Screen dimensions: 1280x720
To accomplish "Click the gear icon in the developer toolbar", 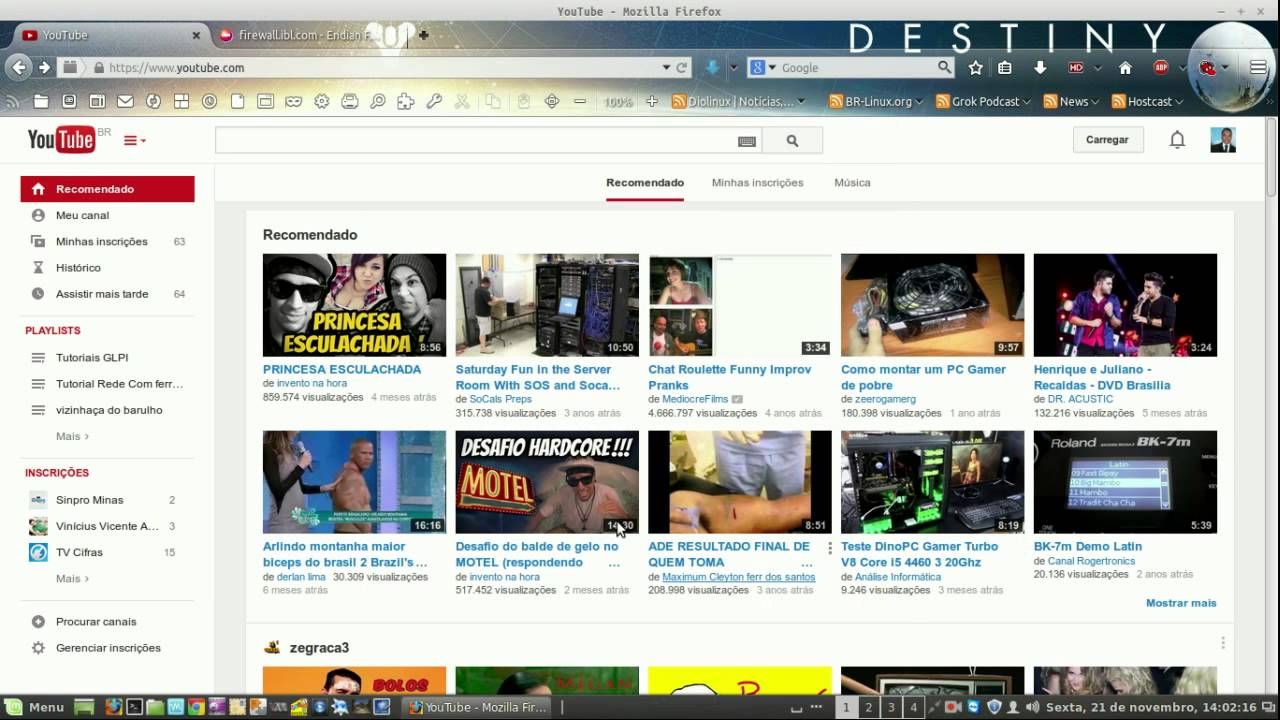I will click(x=322, y=101).
